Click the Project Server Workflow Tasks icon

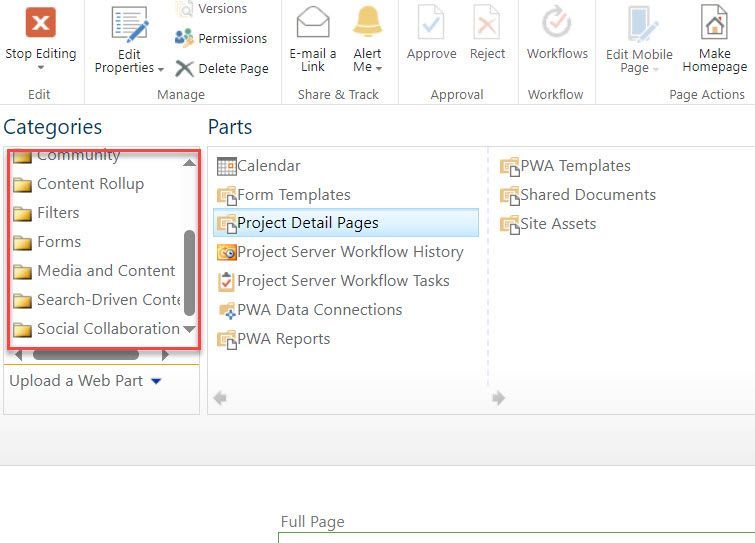(x=225, y=282)
